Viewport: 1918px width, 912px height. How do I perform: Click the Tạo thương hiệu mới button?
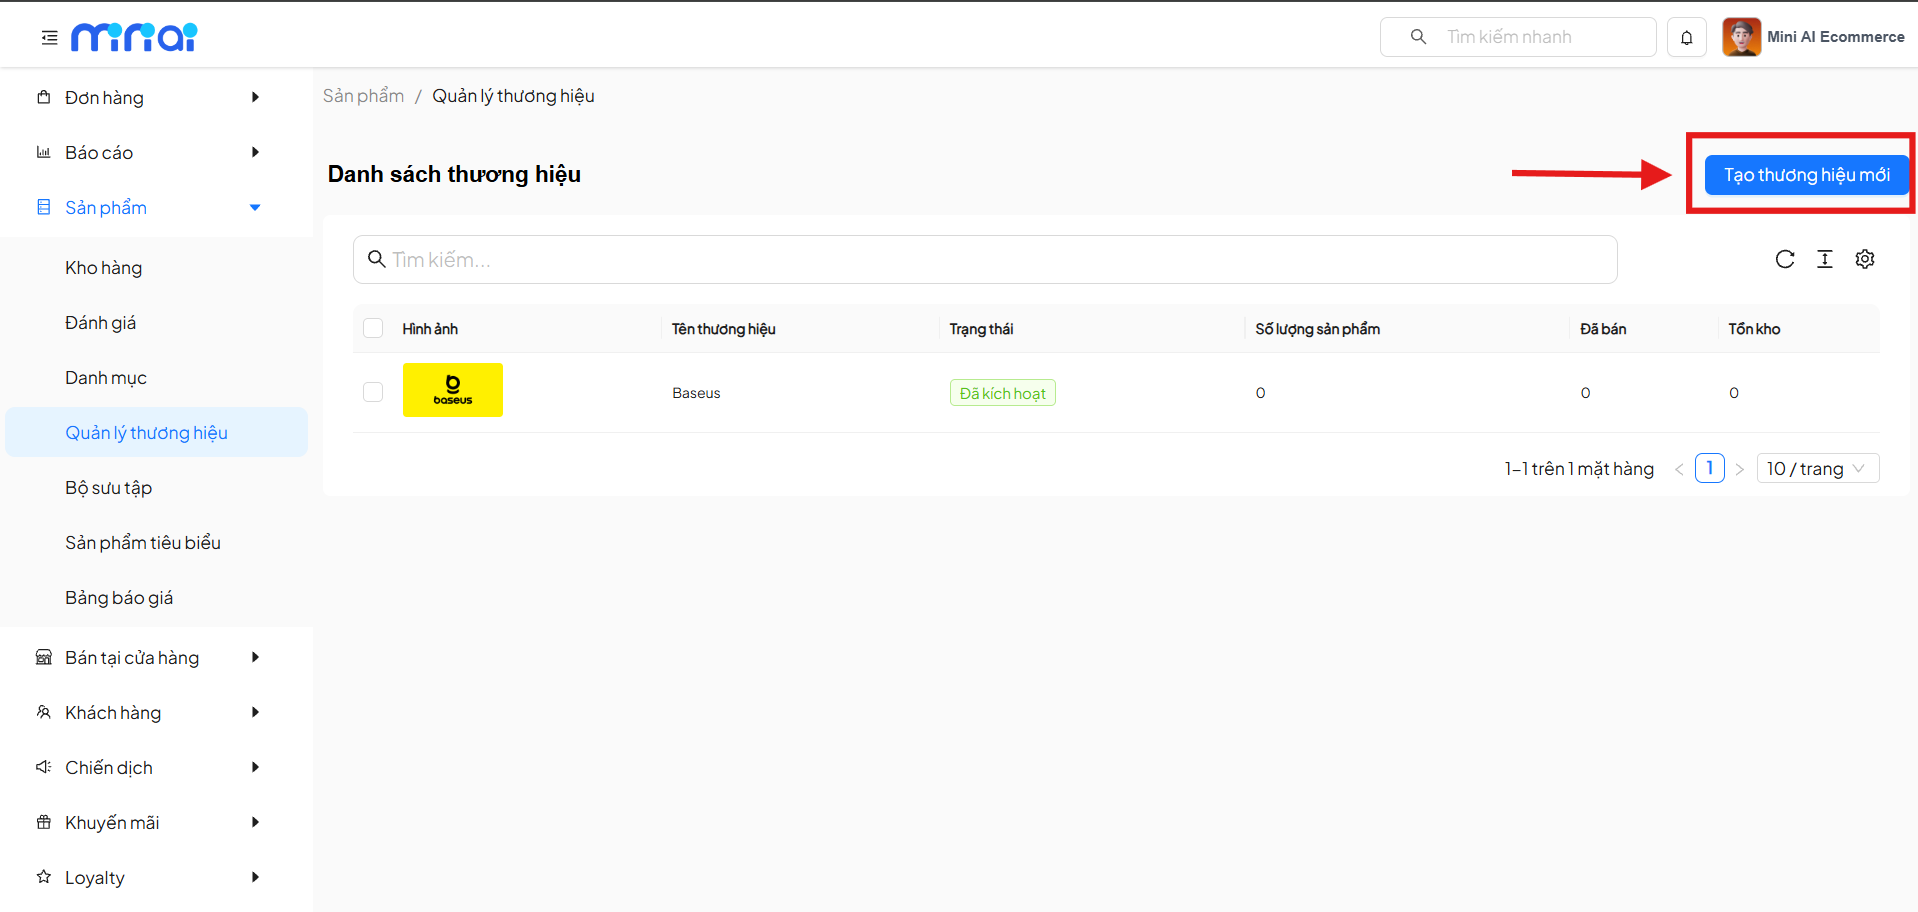tap(1805, 175)
